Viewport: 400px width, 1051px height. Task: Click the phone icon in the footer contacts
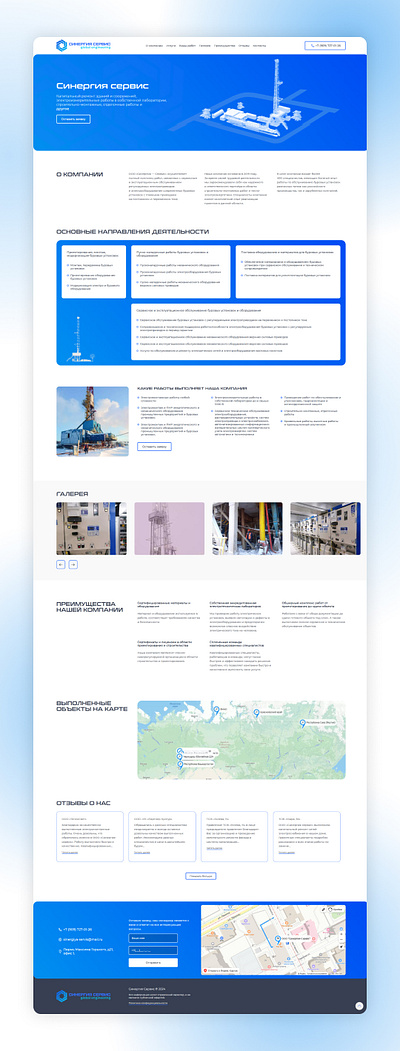coord(60,929)
